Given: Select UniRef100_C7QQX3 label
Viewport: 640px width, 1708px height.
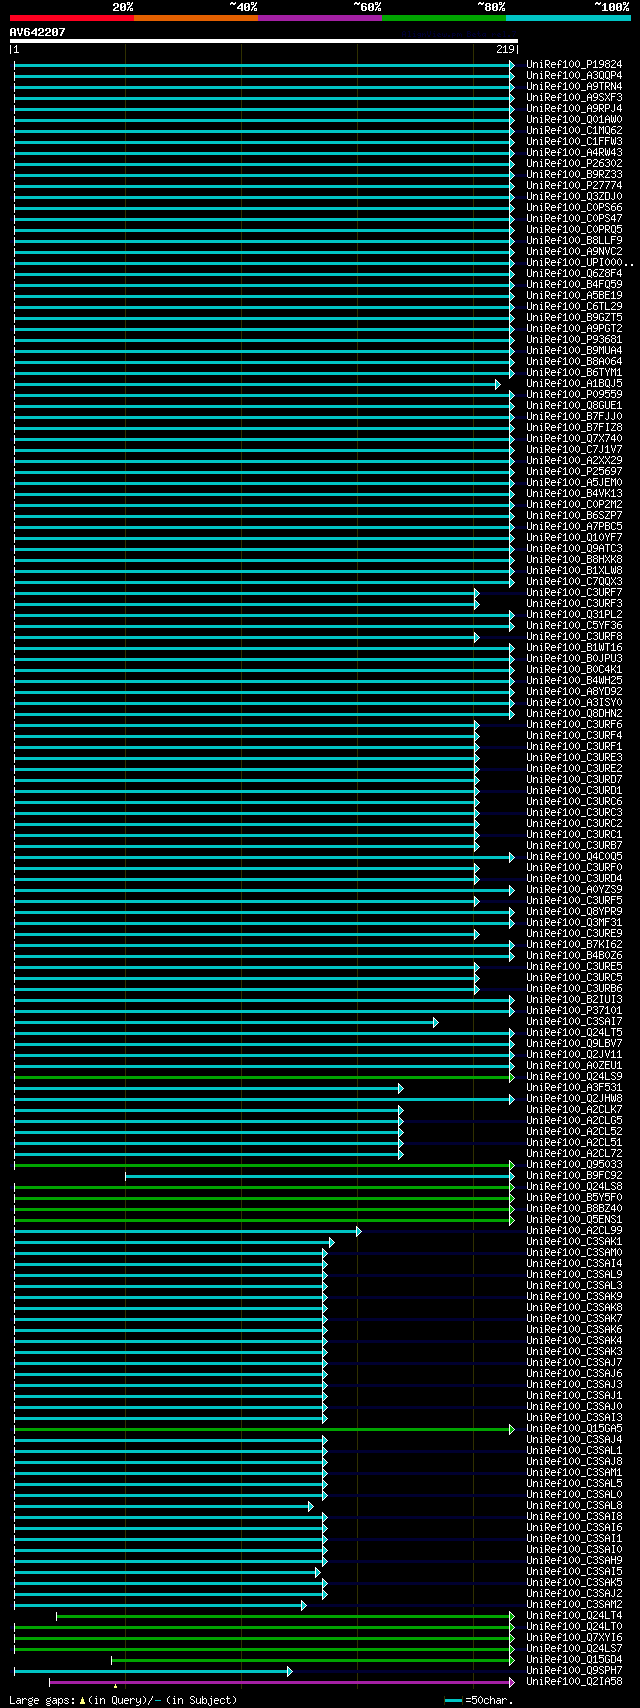Looking at the screenshot, I should click(574, 581).
